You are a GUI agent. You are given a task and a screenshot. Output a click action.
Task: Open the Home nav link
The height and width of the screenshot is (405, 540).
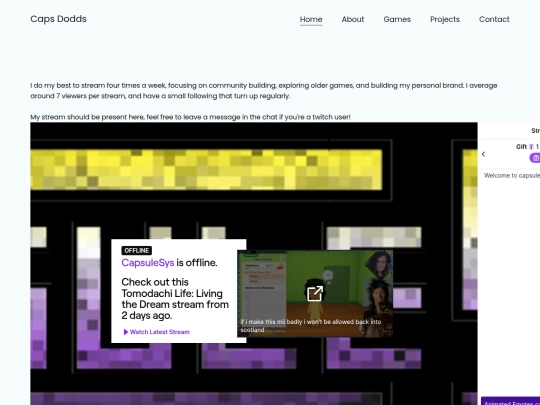(x=311, y=19)
